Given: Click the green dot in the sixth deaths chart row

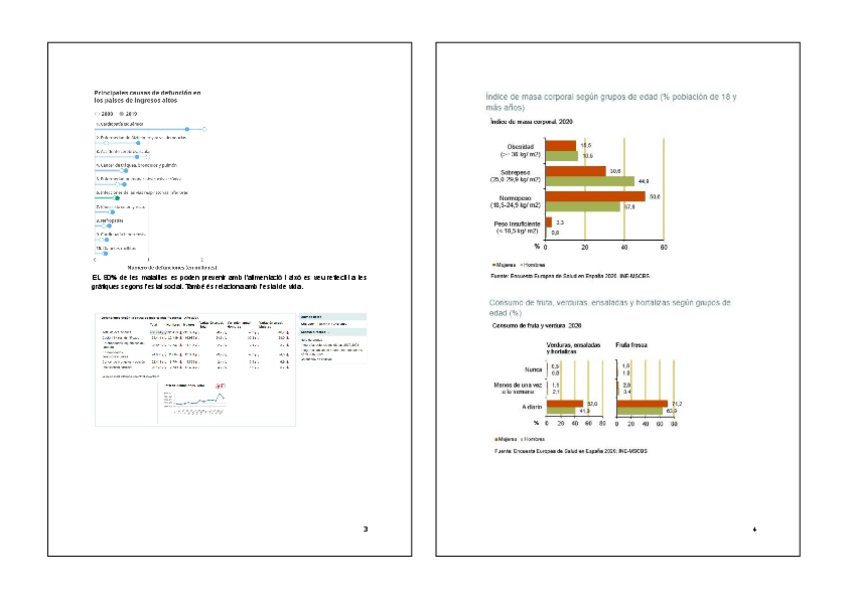Looking at the screenshot, I should (x=117, y=198).
